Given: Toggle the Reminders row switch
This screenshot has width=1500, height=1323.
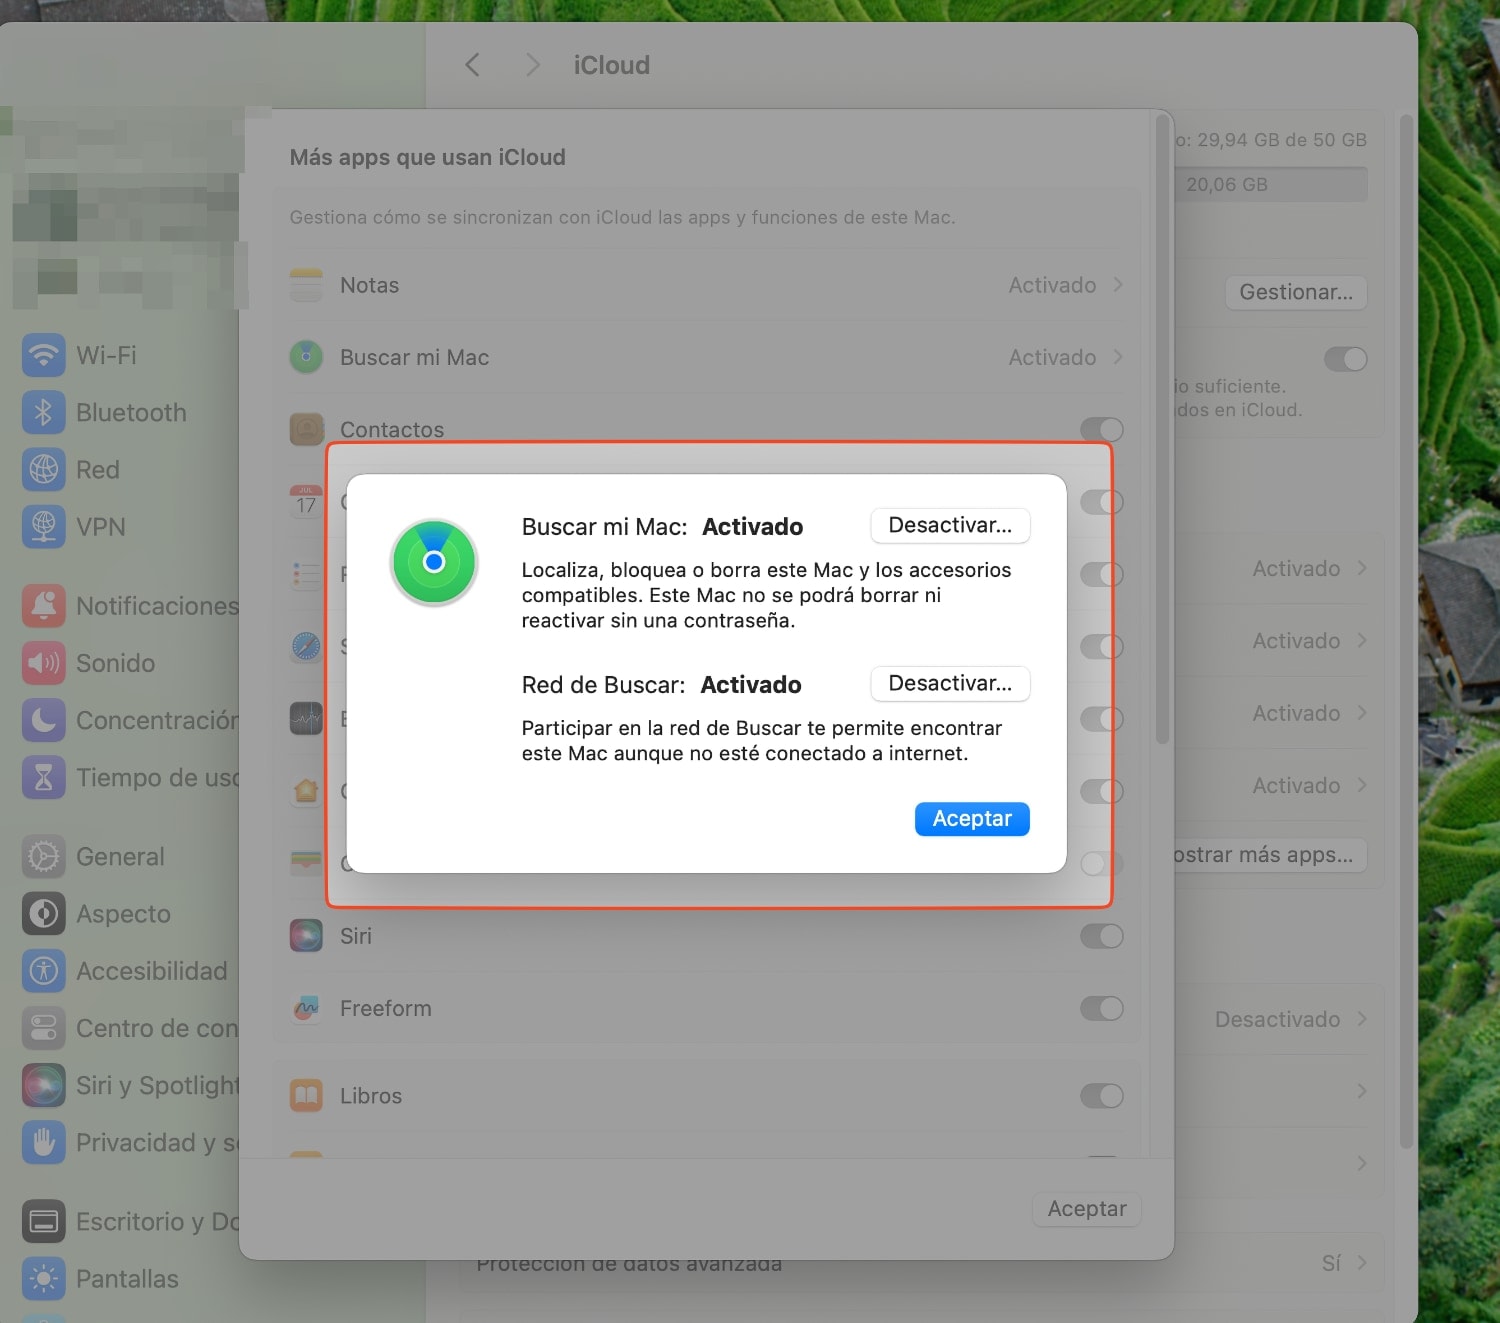Looking at the screenshot, I should [1102, 574].
